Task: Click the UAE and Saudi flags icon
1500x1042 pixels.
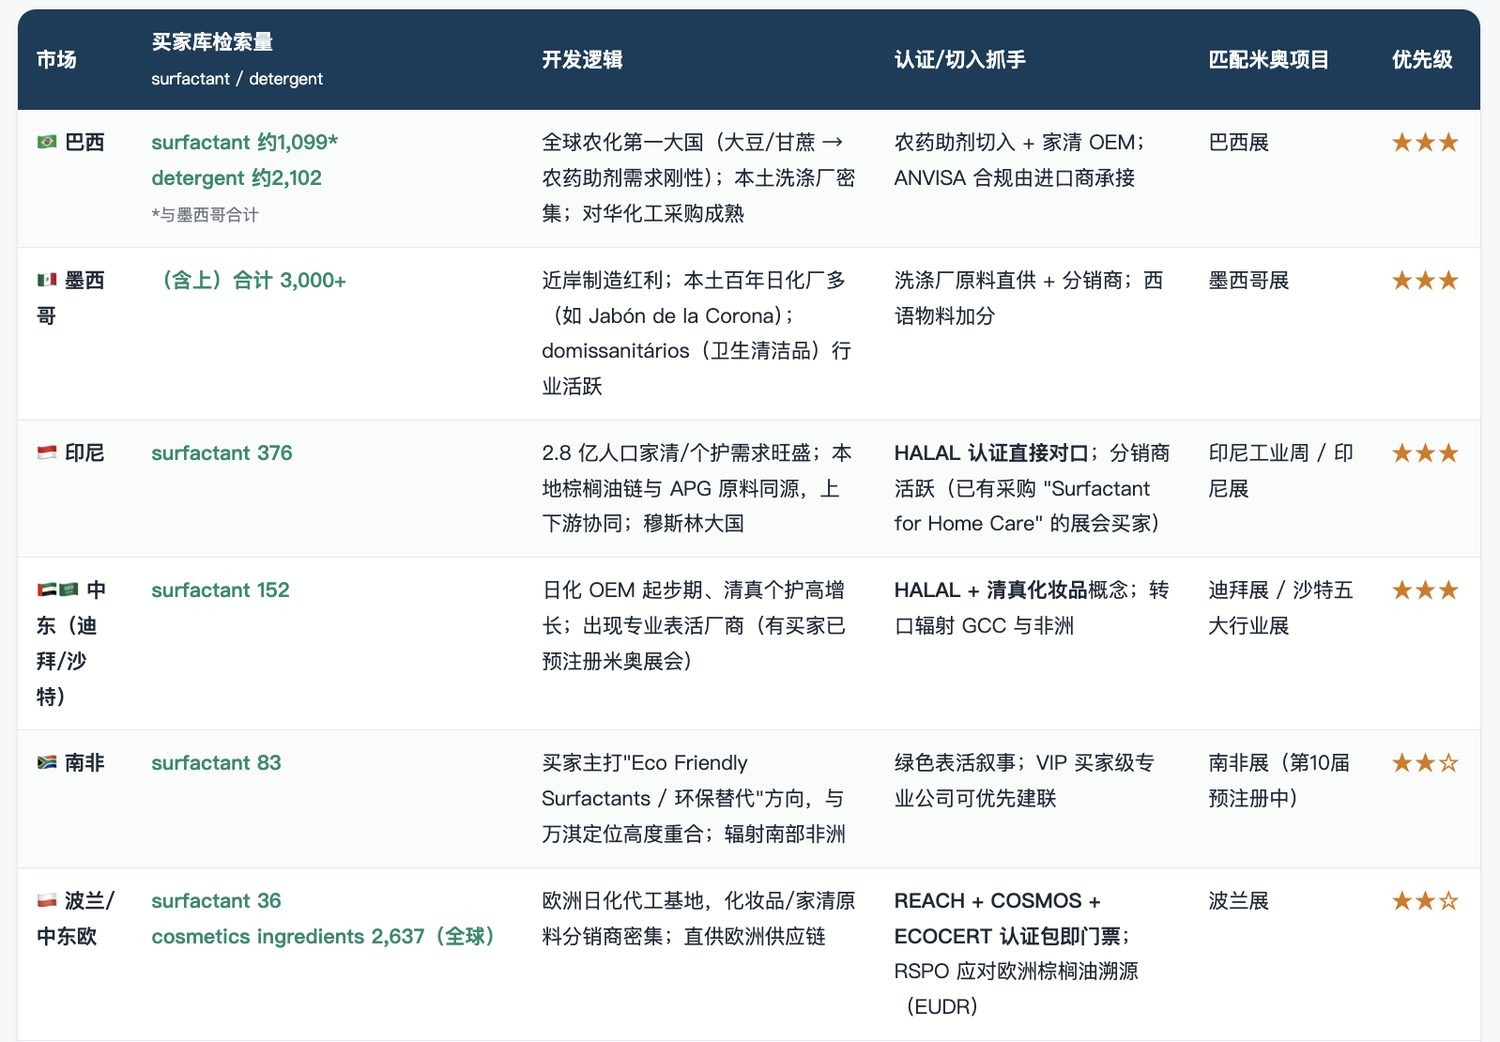Action: (x=58, y=590)
